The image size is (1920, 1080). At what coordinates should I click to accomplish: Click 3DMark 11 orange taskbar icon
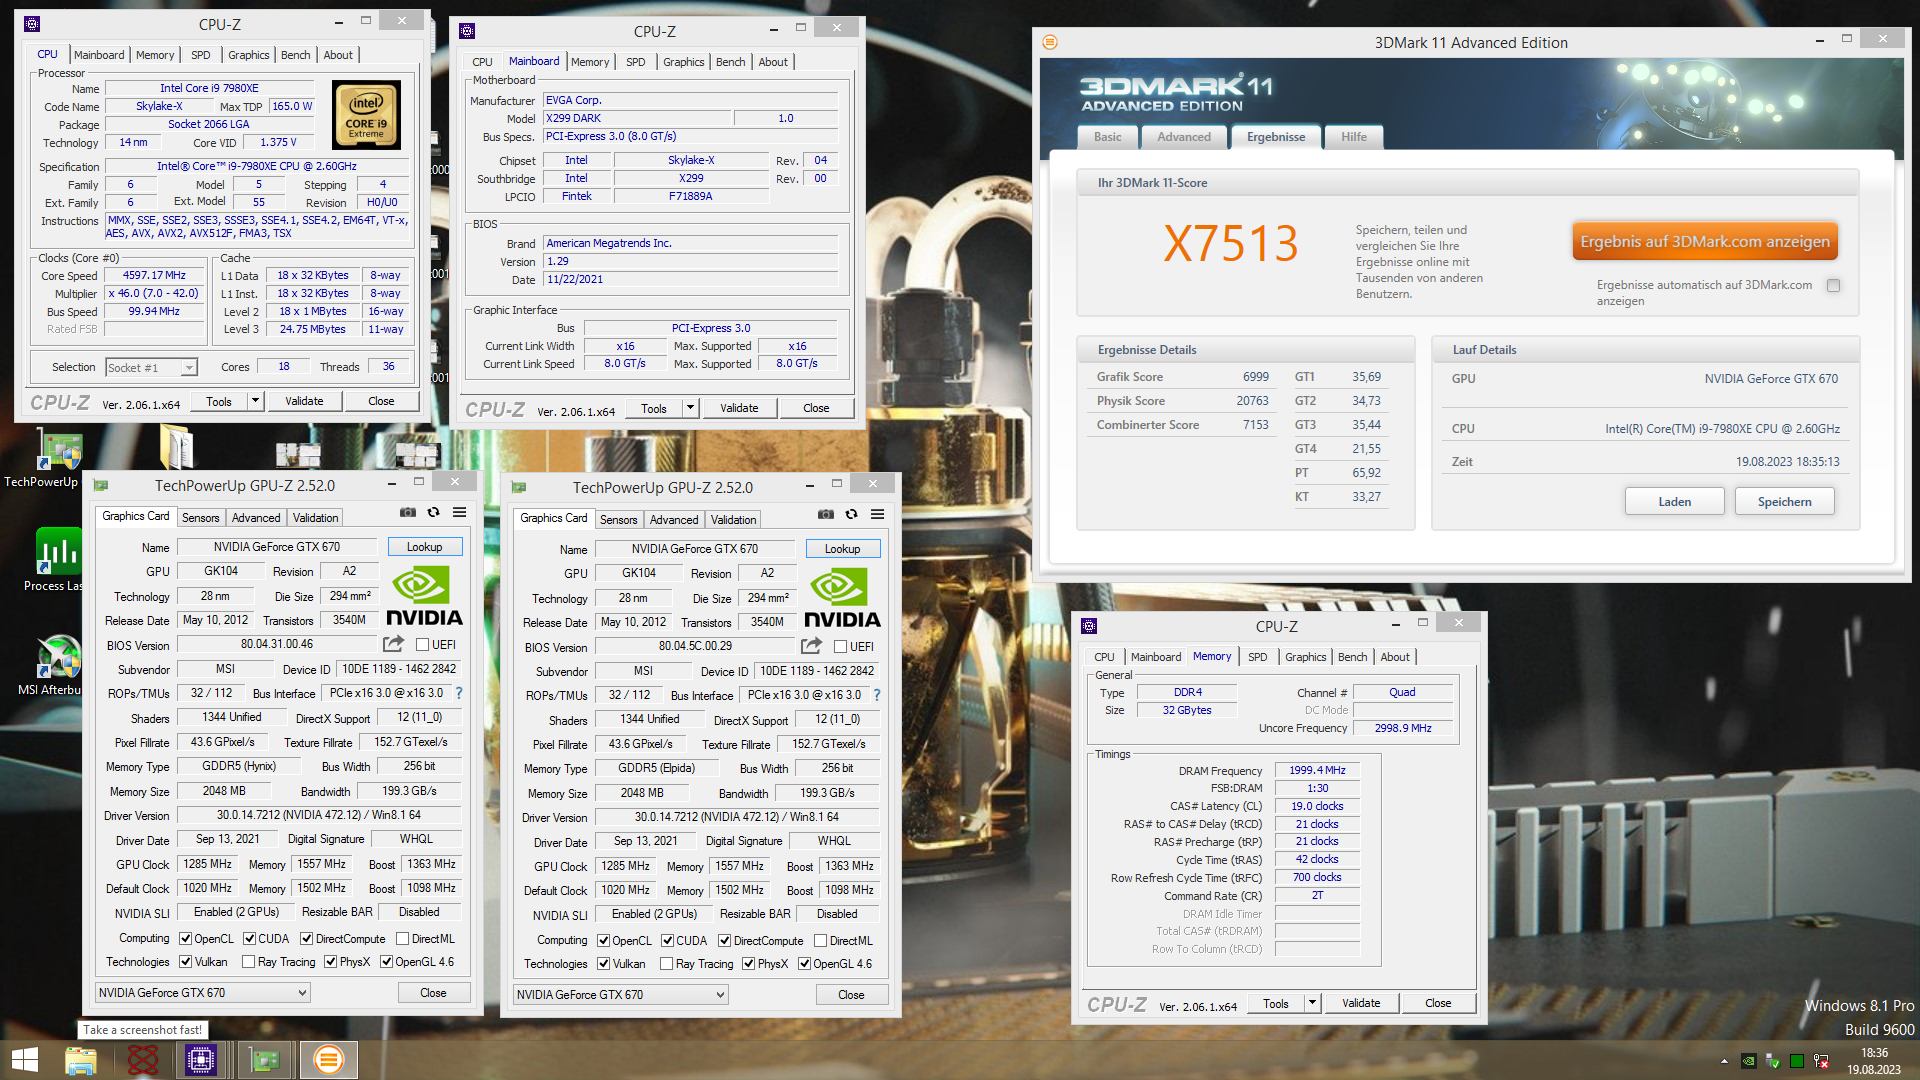pyautogui.click(x=328, y=1060)
